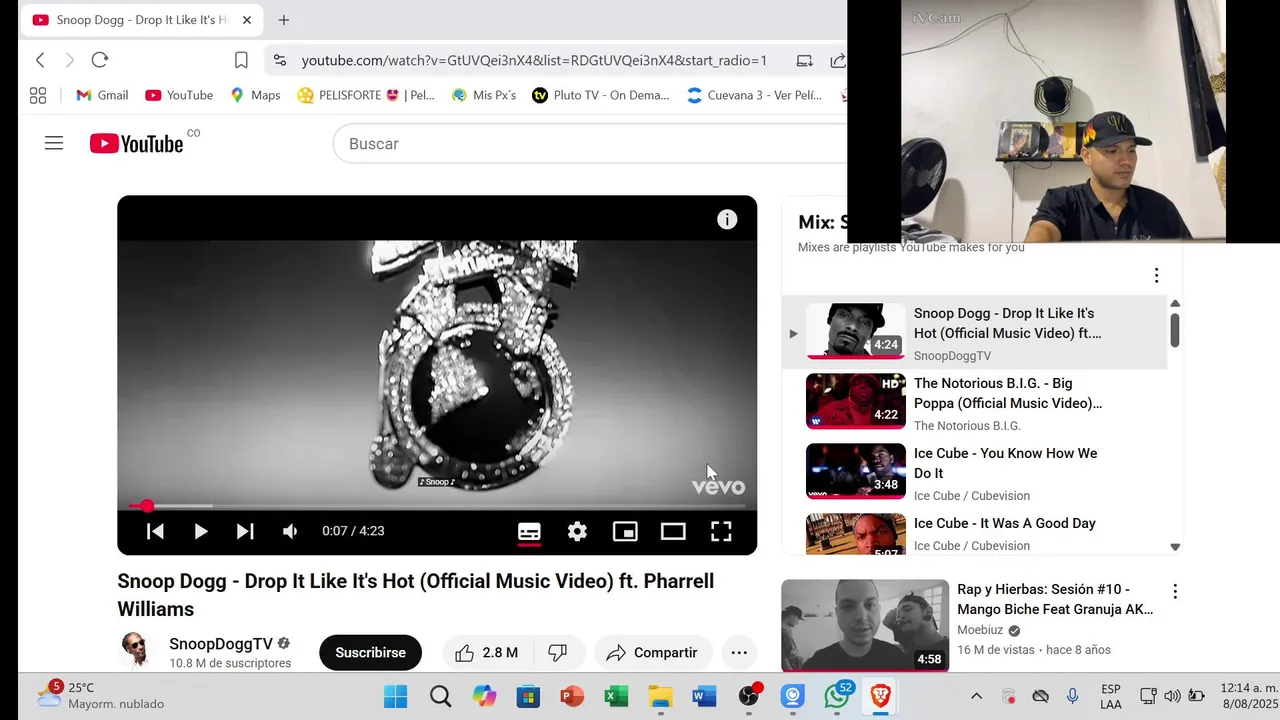Subscribe with the Suscribirse button

pyautogui.click(x=370, y=652)
